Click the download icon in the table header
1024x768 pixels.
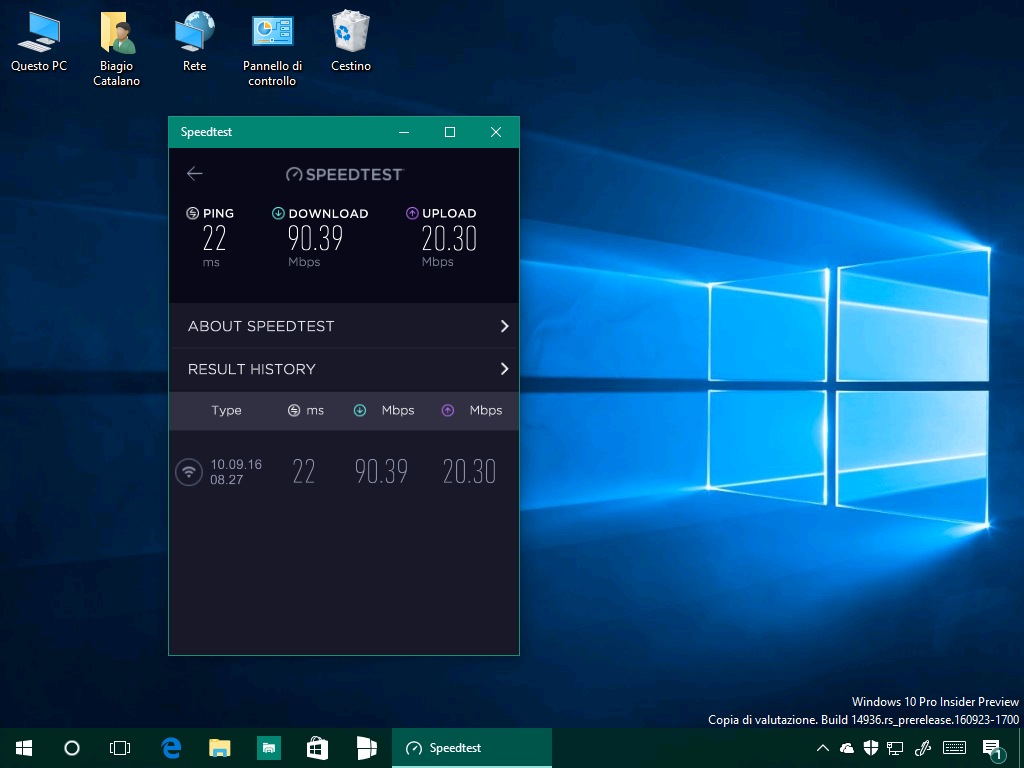(360, 410)
